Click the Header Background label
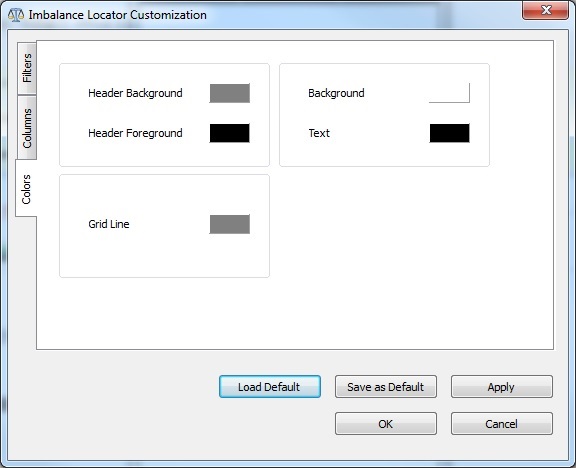The height and width of the screenshot is (468, 576). click(135, 93)
